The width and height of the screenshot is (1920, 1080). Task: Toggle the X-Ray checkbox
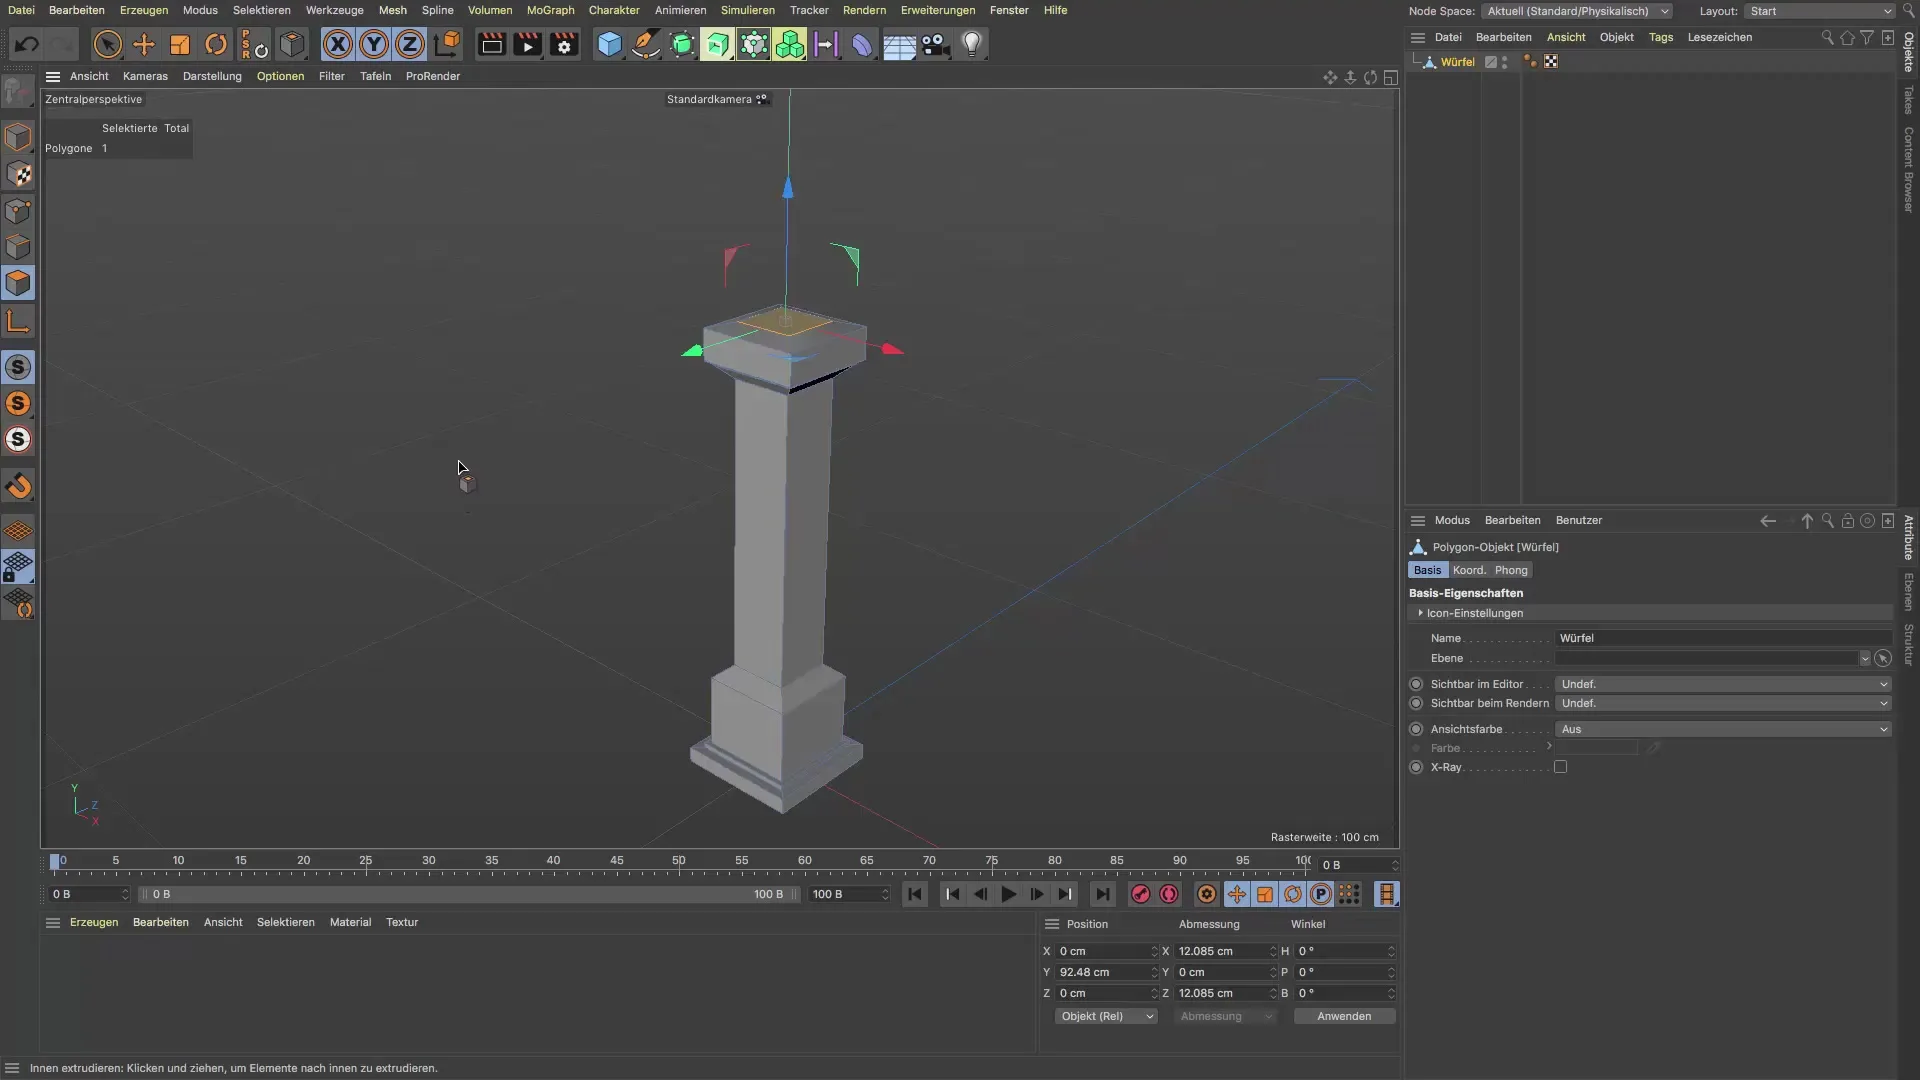(x=1560, y=767)
